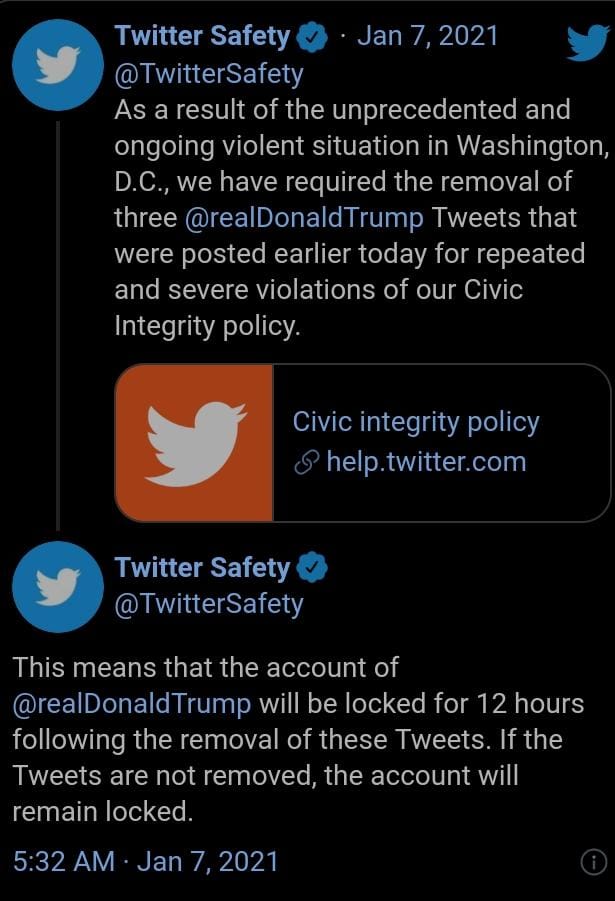This screenshot has width=615, height=901.
Task: Click the Twitter bird logo at top right
Action: click(x=587, y=42)
